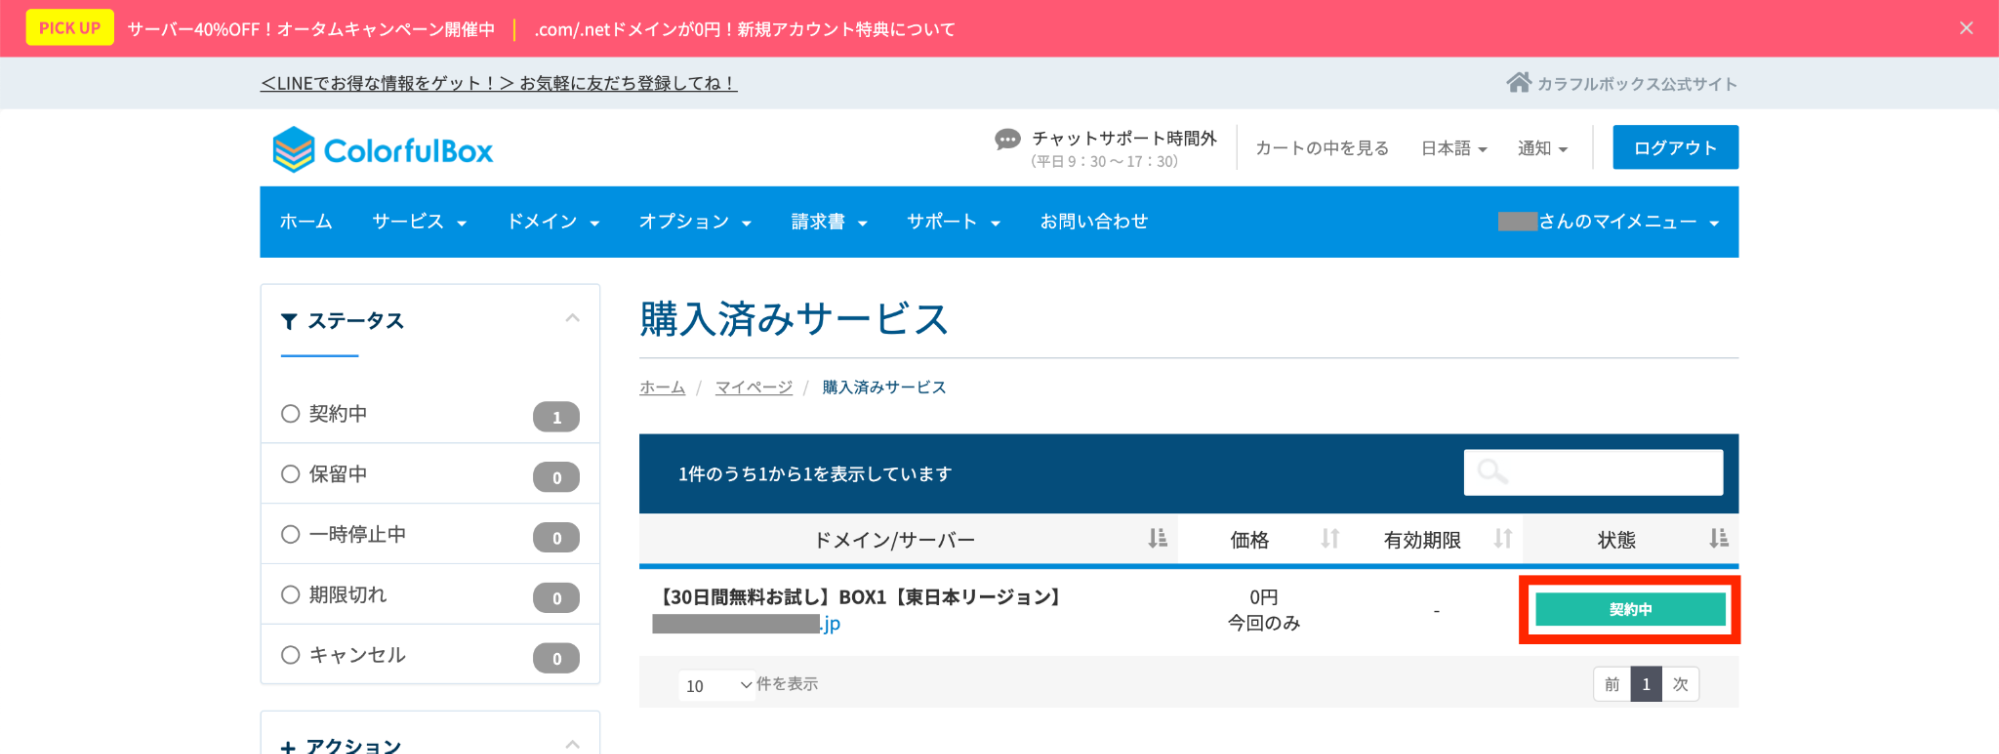1999x754 pixels.
Task: Click the ホーム breadcrumb link
Action: (662, 387)
